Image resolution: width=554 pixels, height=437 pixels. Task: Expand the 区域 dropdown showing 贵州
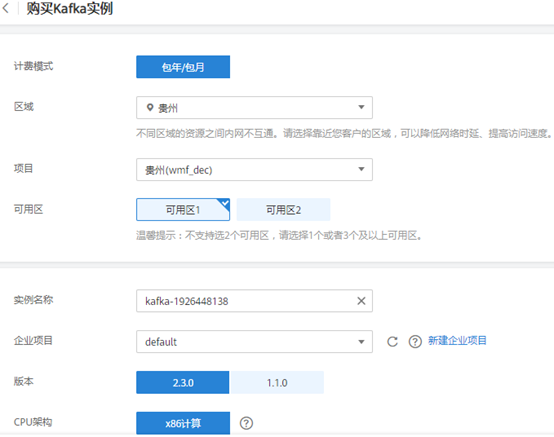pyautogui.click(x=254, y=107)
